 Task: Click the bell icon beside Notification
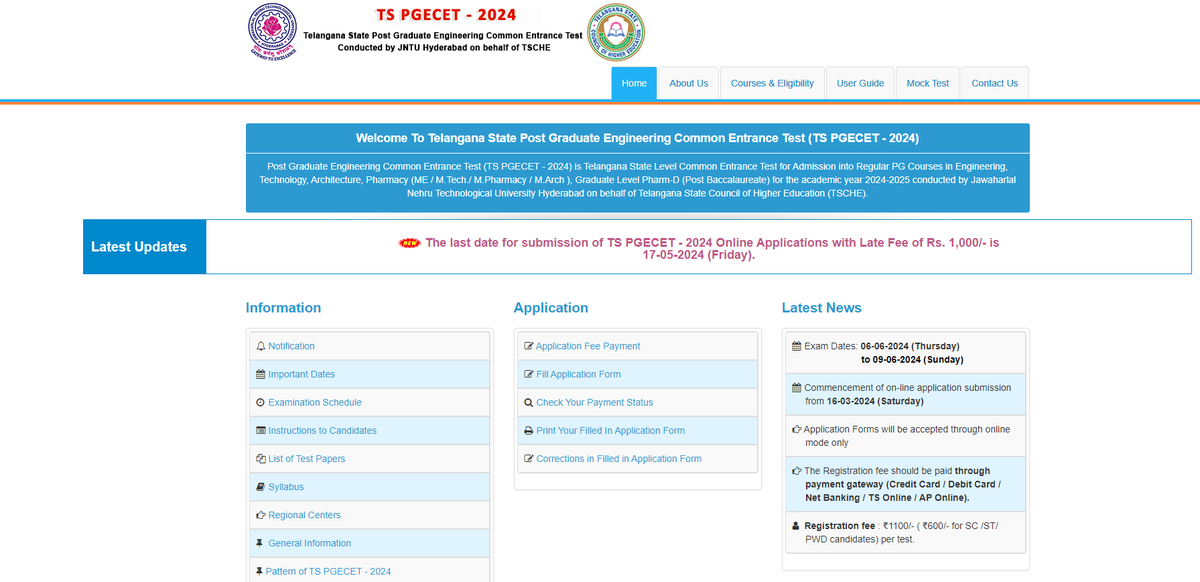[x=261, y=346]
